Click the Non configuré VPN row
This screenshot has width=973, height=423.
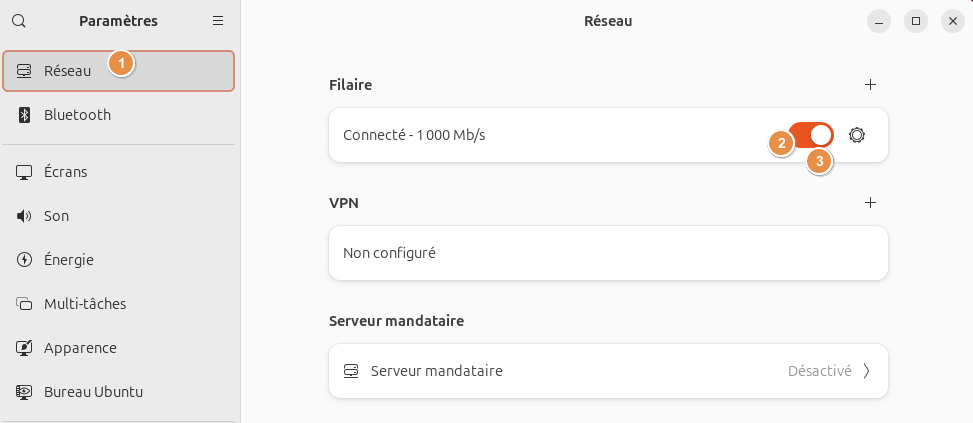tap(608, 253)
